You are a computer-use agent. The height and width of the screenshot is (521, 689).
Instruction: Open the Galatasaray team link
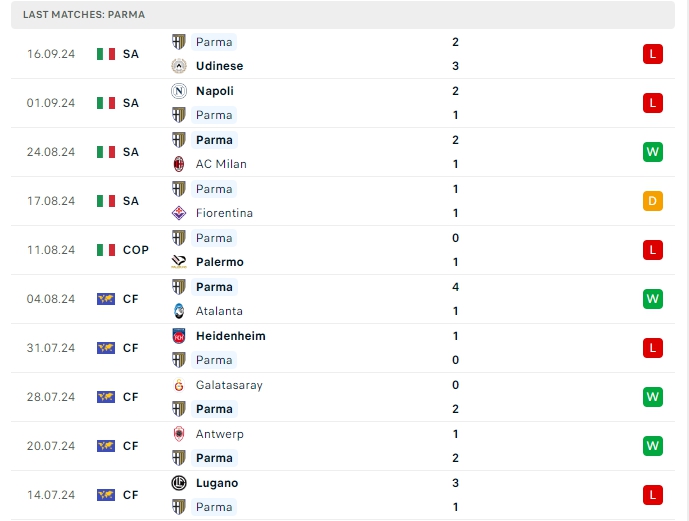[229, 385]
